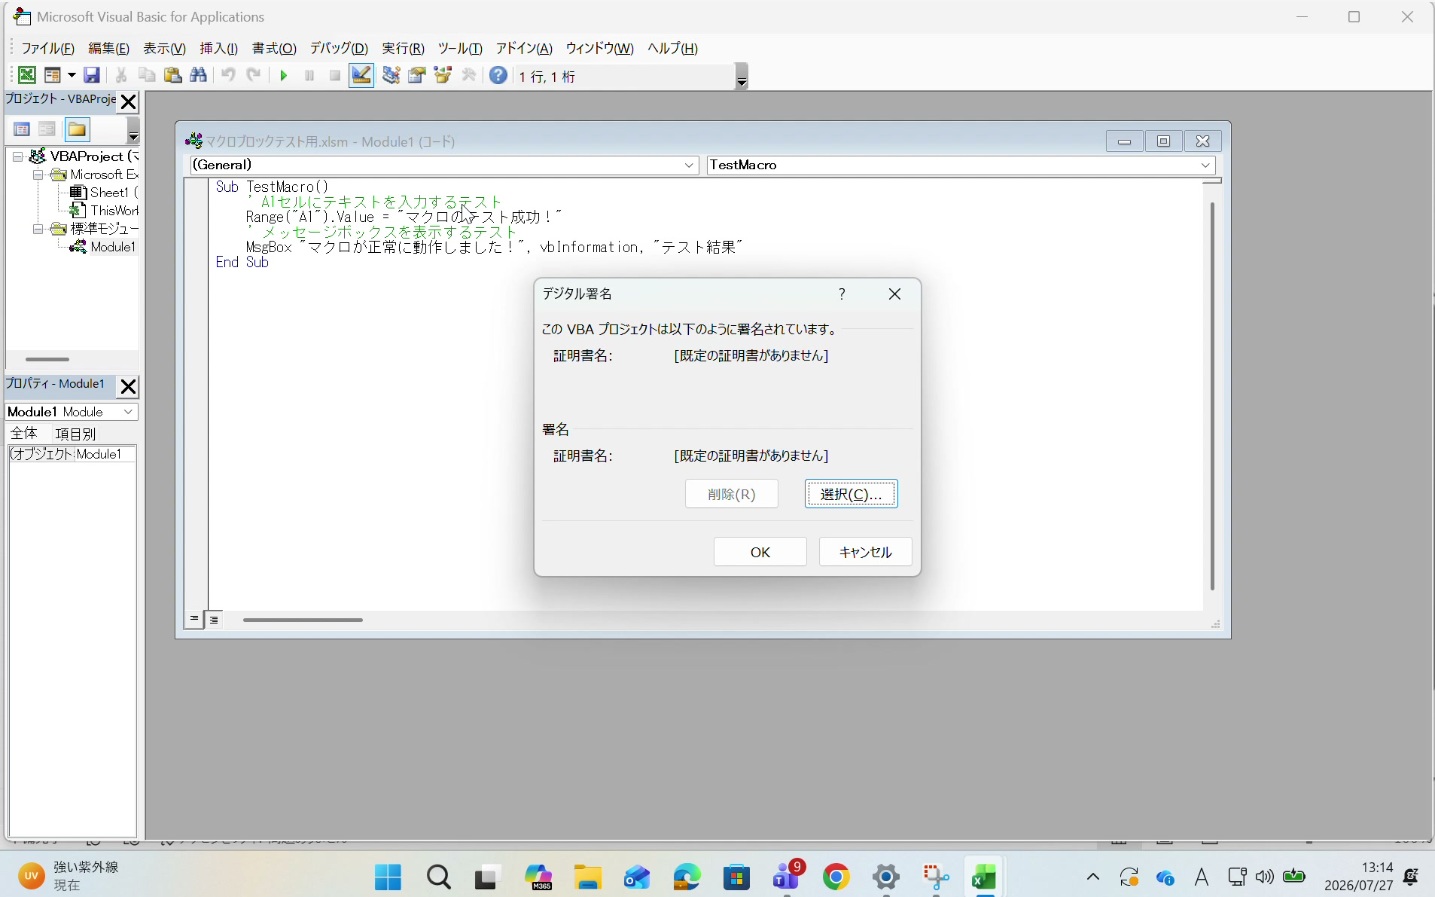Click the ? help button in デジタル署名 dialog

pos(842,294)
